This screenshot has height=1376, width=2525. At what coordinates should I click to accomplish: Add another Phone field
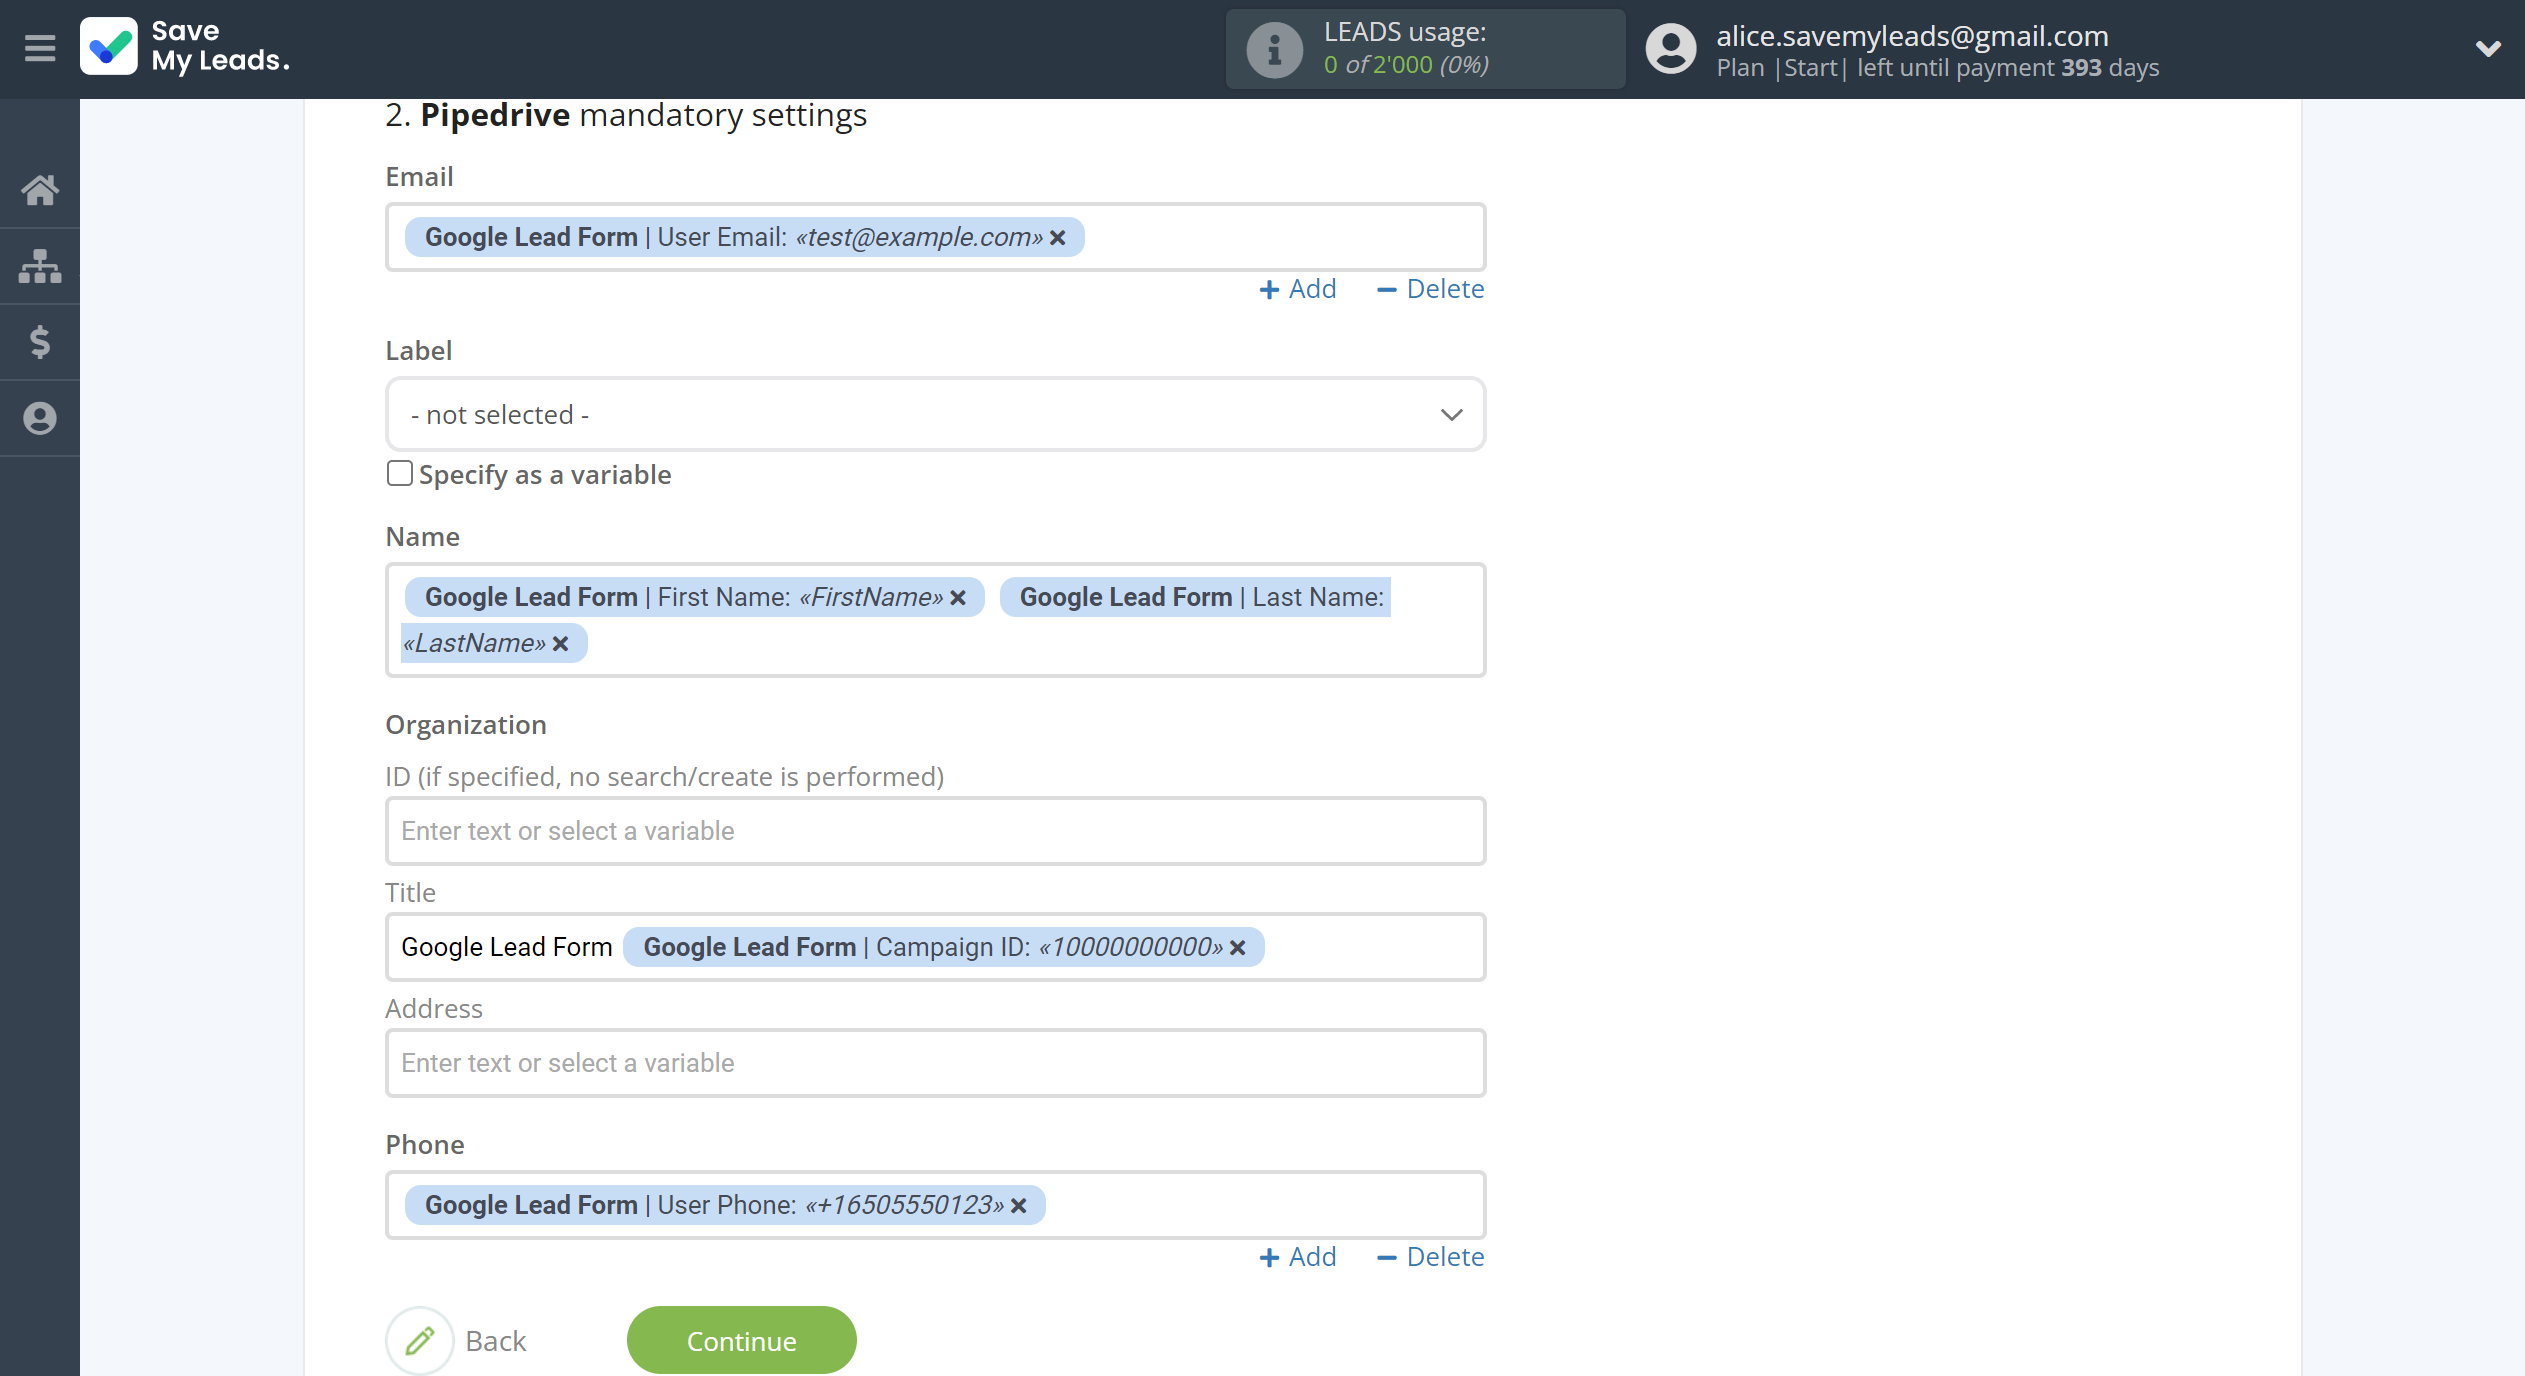click(x=1298, y=1257)
